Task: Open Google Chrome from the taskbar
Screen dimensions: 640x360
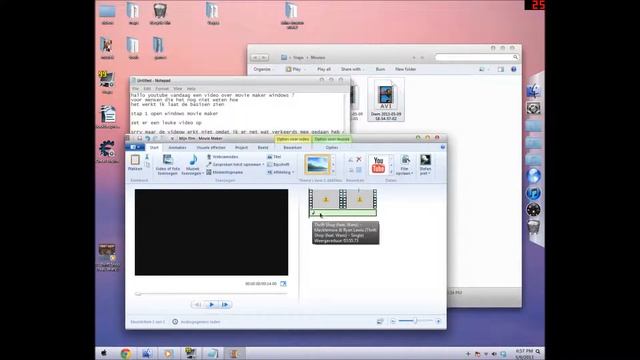Action: pos(126,353)
